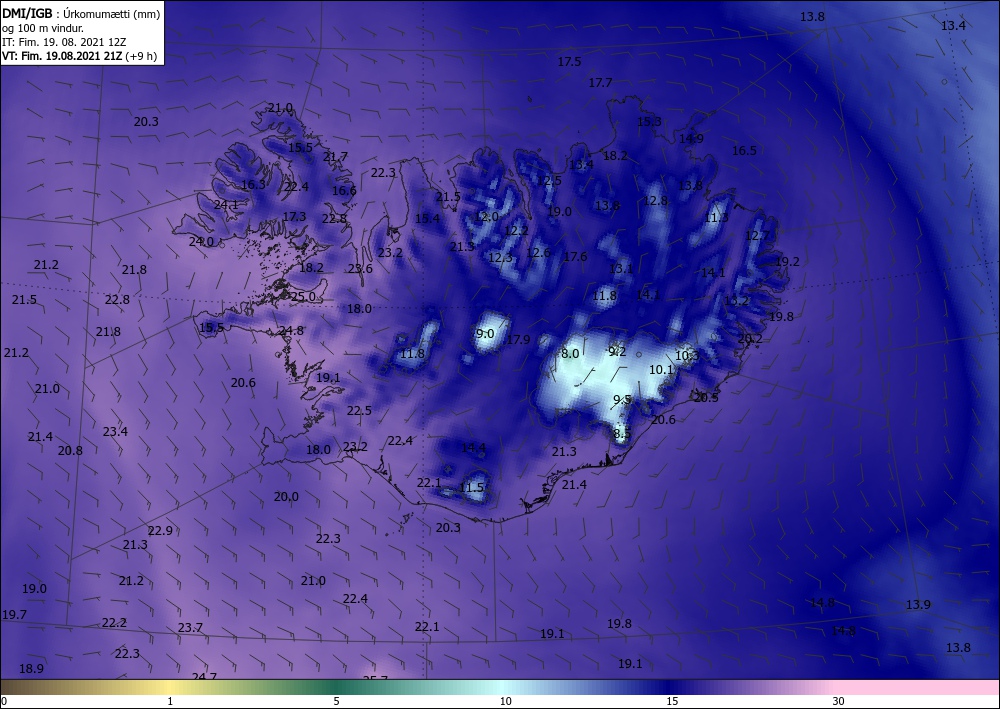
Task: Select the 22.2 value label
Action: [114, 622]
